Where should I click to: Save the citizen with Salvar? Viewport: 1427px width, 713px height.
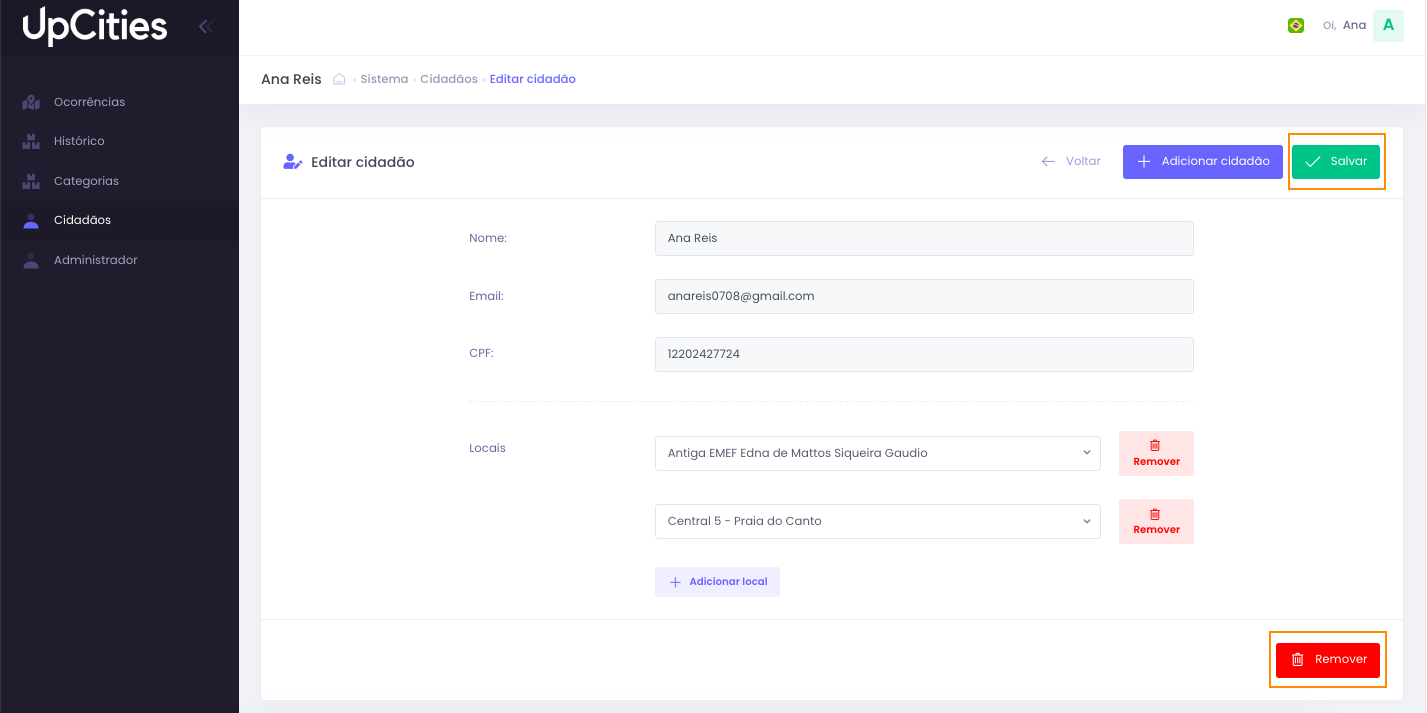tap(1336, 162)
